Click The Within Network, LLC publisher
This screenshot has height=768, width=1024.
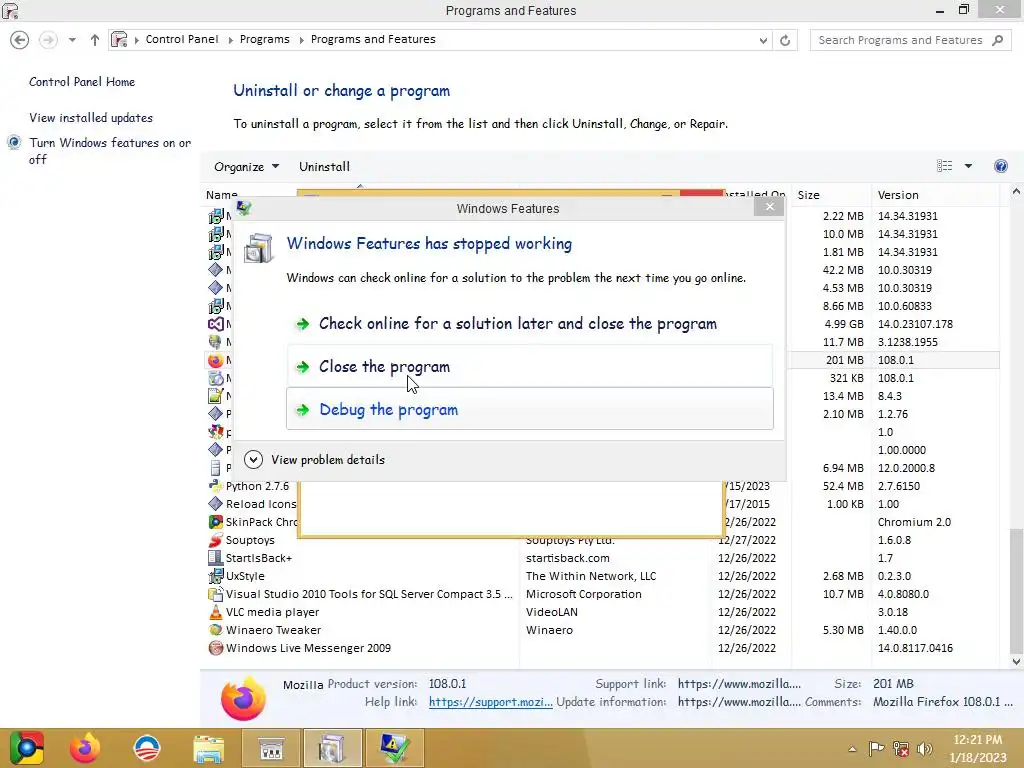coord(591,576)
